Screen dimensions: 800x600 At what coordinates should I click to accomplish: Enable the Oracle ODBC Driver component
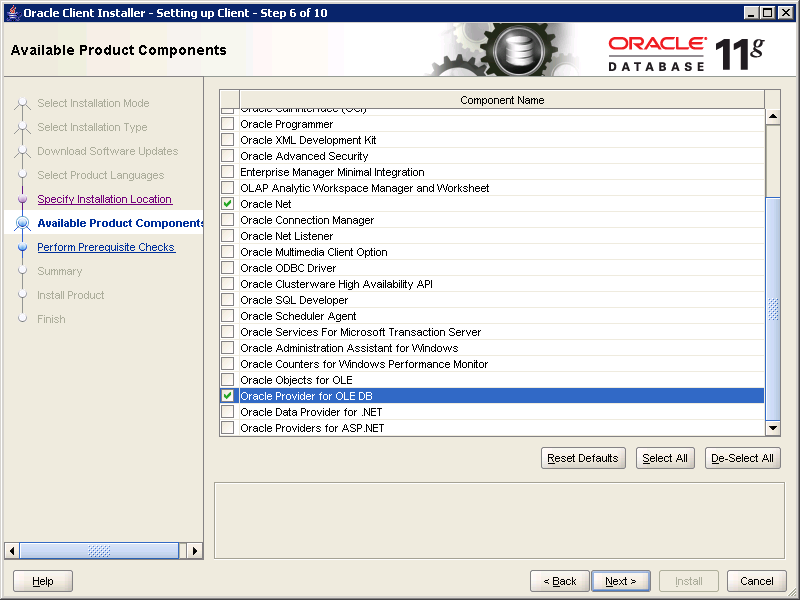pyautogui.click(x=227, y=268)
